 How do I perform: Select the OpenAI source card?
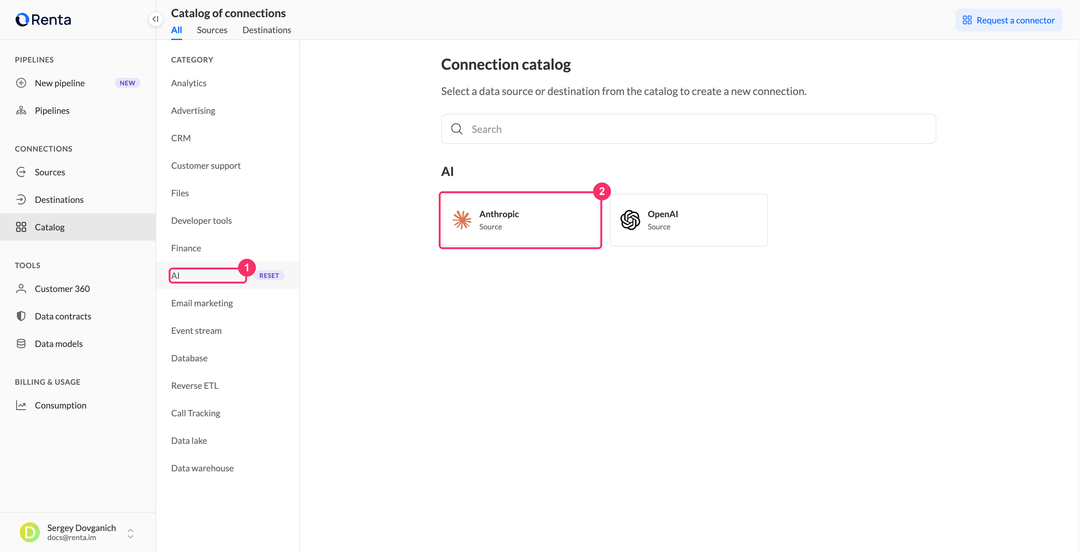688,220
